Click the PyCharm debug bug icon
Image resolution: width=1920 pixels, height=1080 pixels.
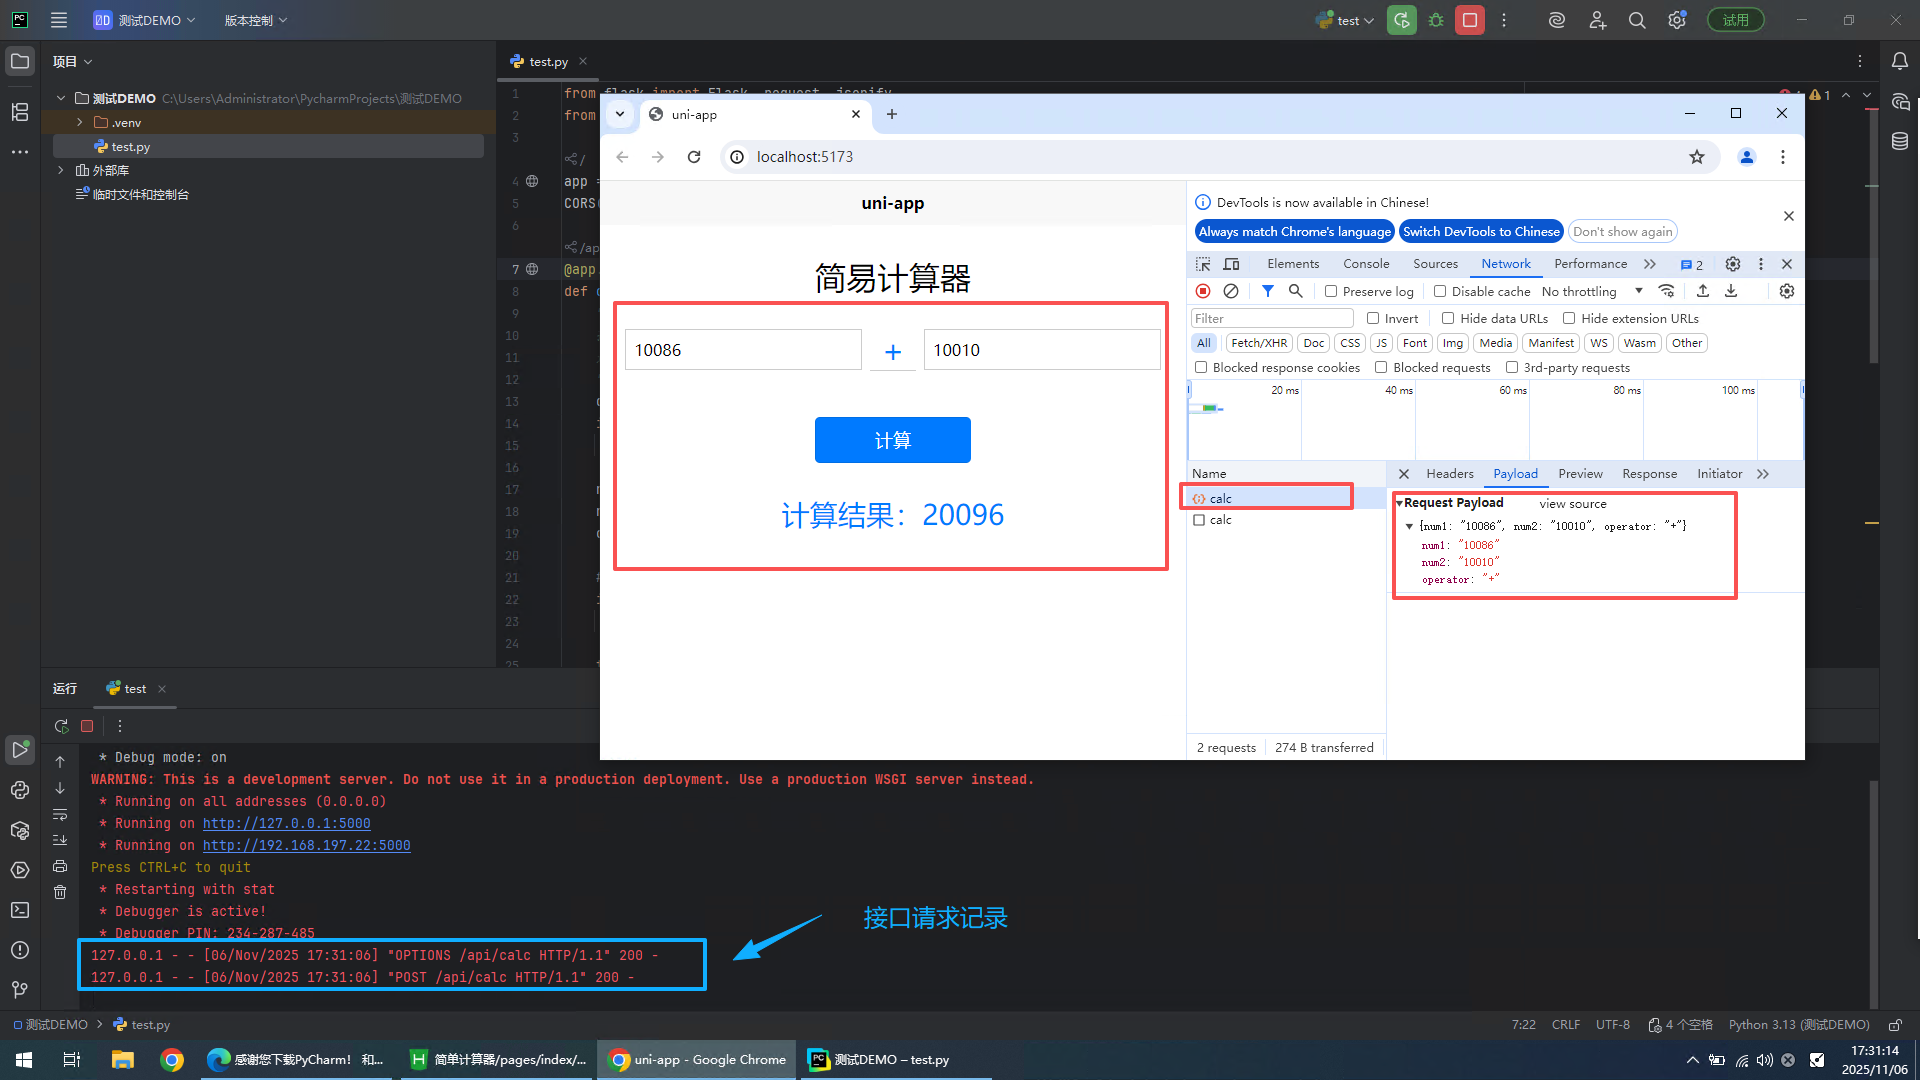coord(1436,20)
